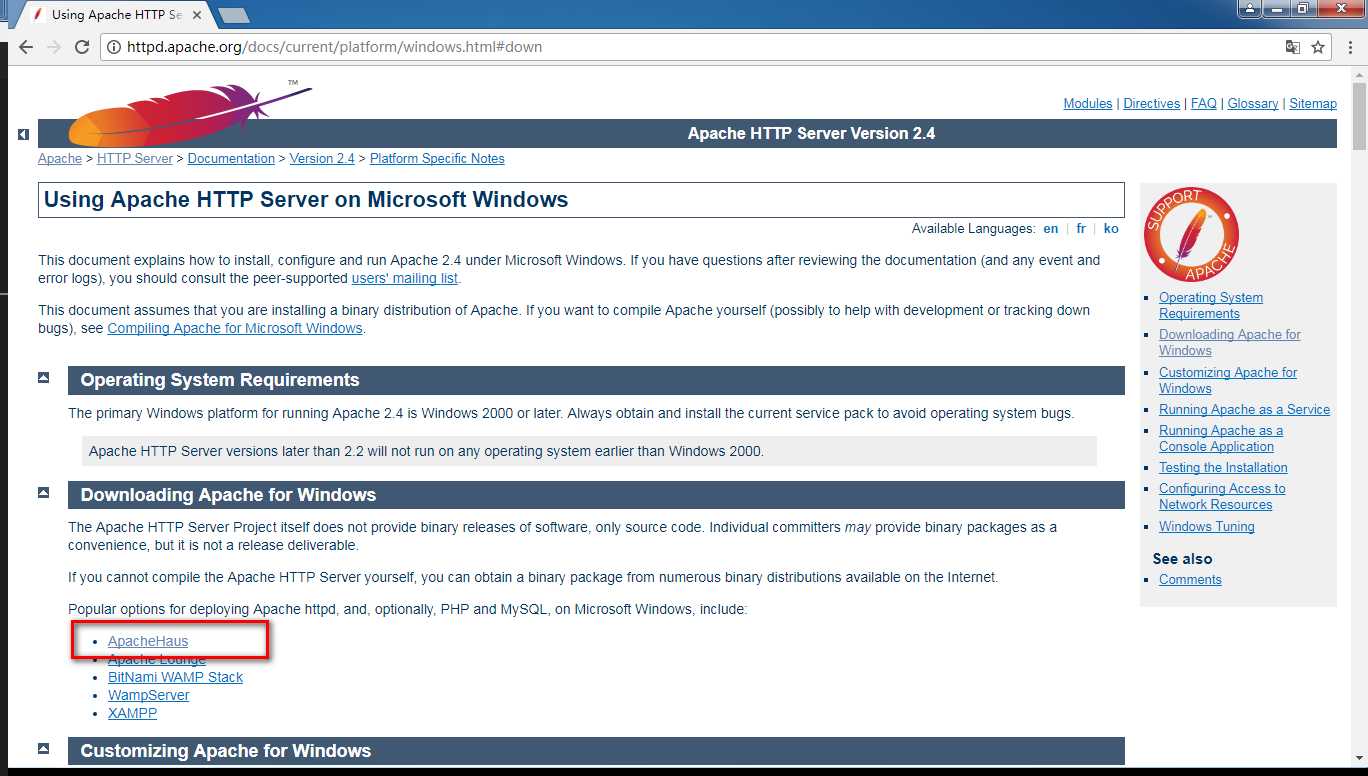Click the See also heading text

pyautogui.click(x=1182, y=559)
